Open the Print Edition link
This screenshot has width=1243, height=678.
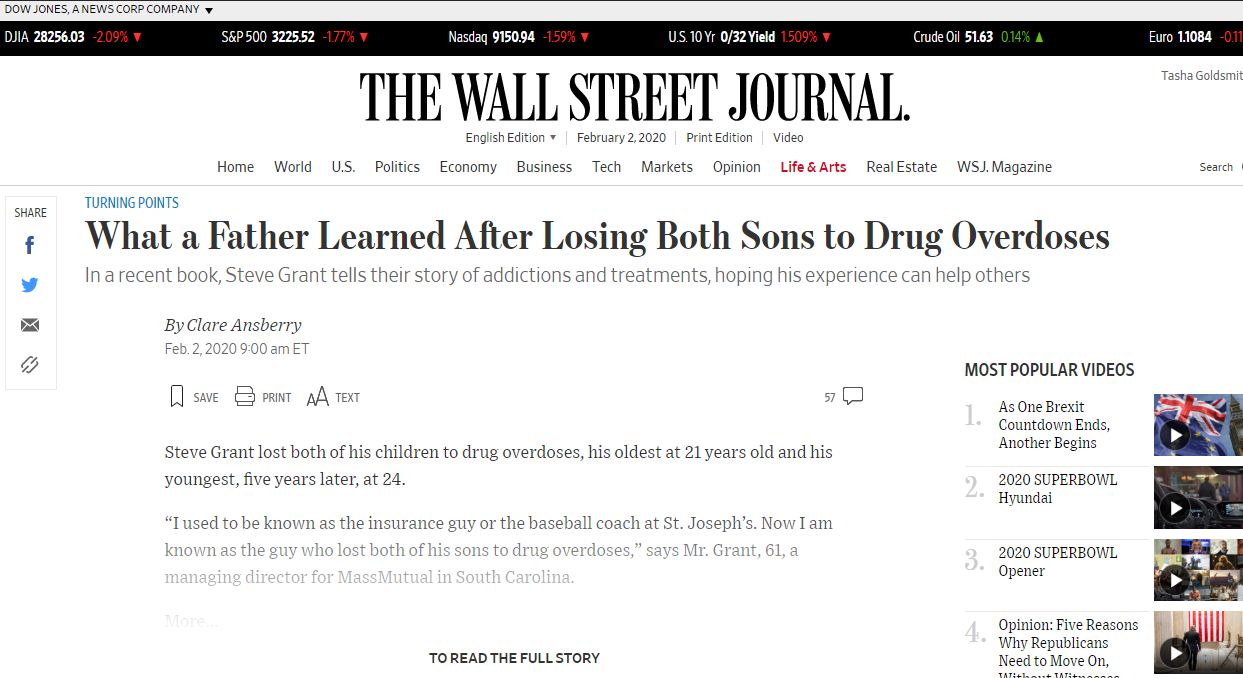point(719,138)
